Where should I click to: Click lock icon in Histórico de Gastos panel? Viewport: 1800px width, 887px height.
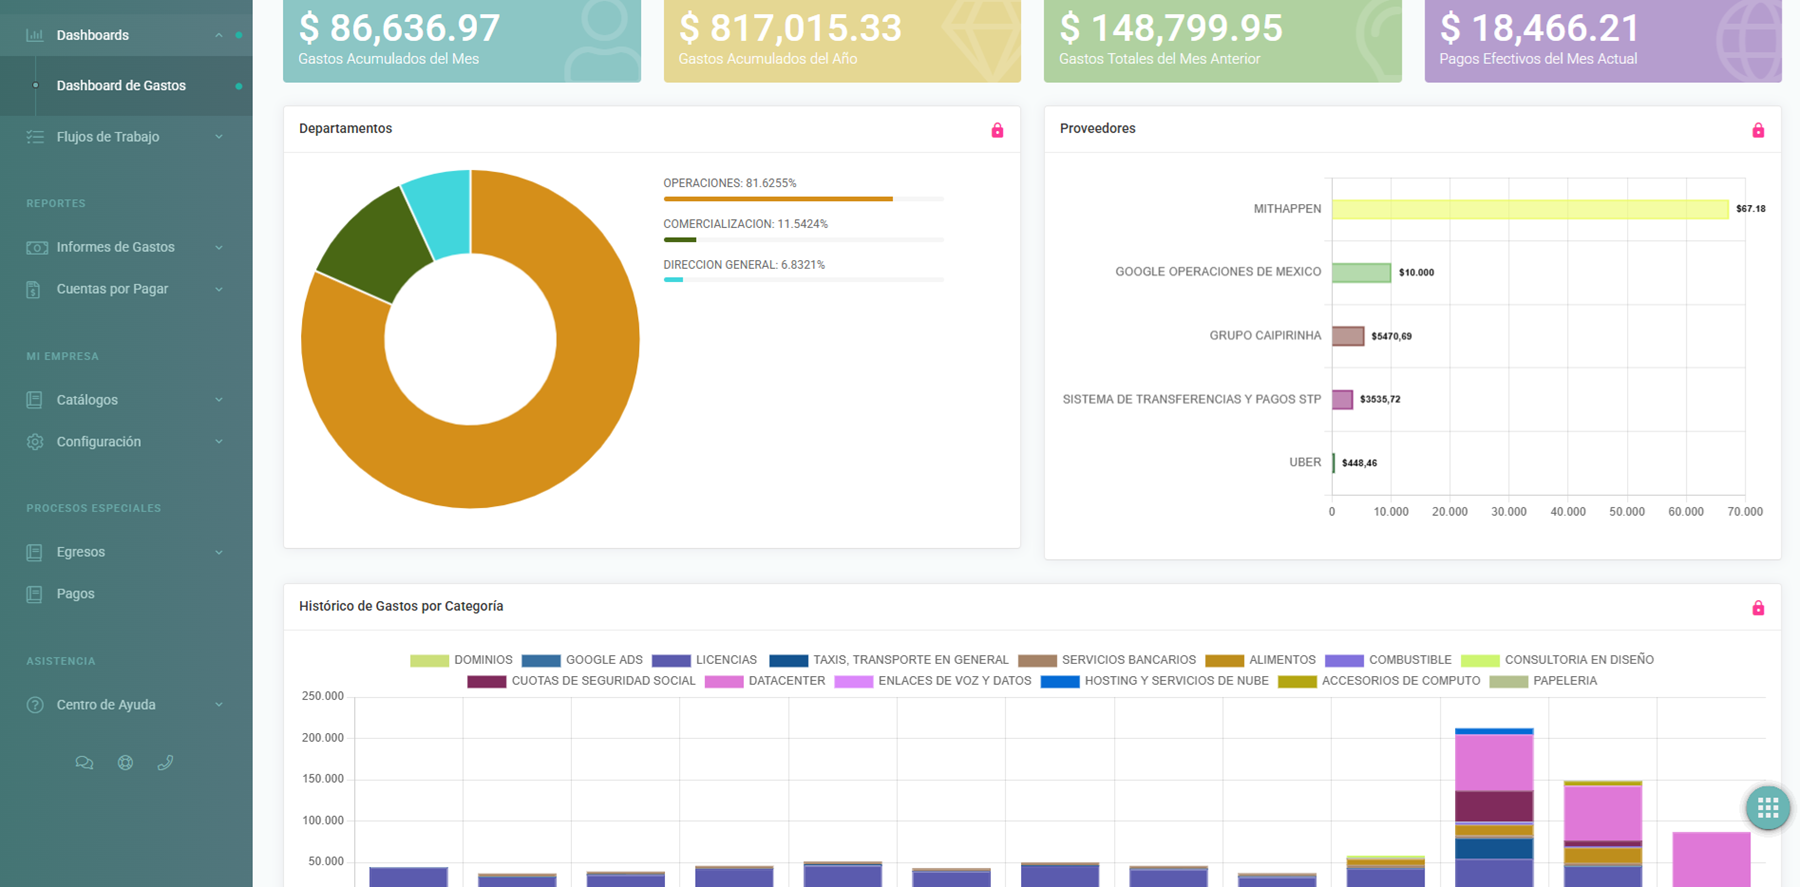click(1758, 608)
